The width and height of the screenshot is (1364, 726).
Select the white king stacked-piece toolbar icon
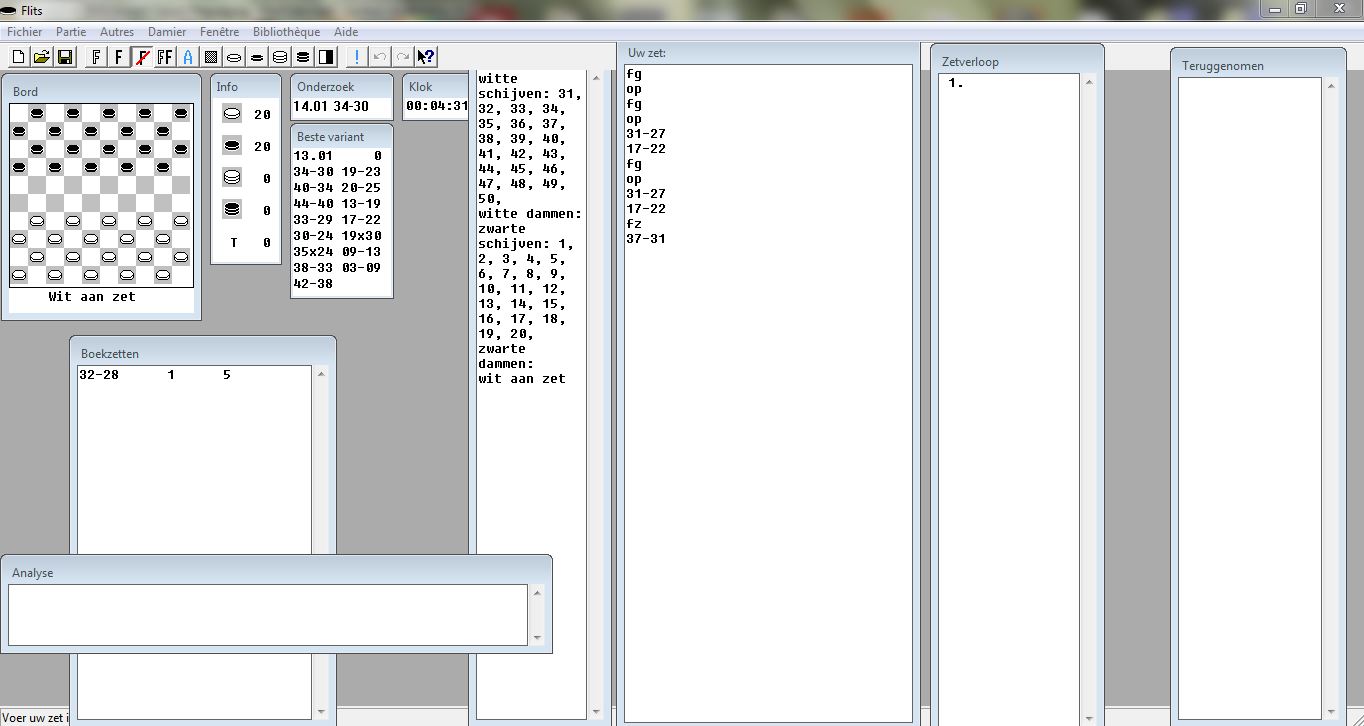pyautogui.click(x=280, y=57)
